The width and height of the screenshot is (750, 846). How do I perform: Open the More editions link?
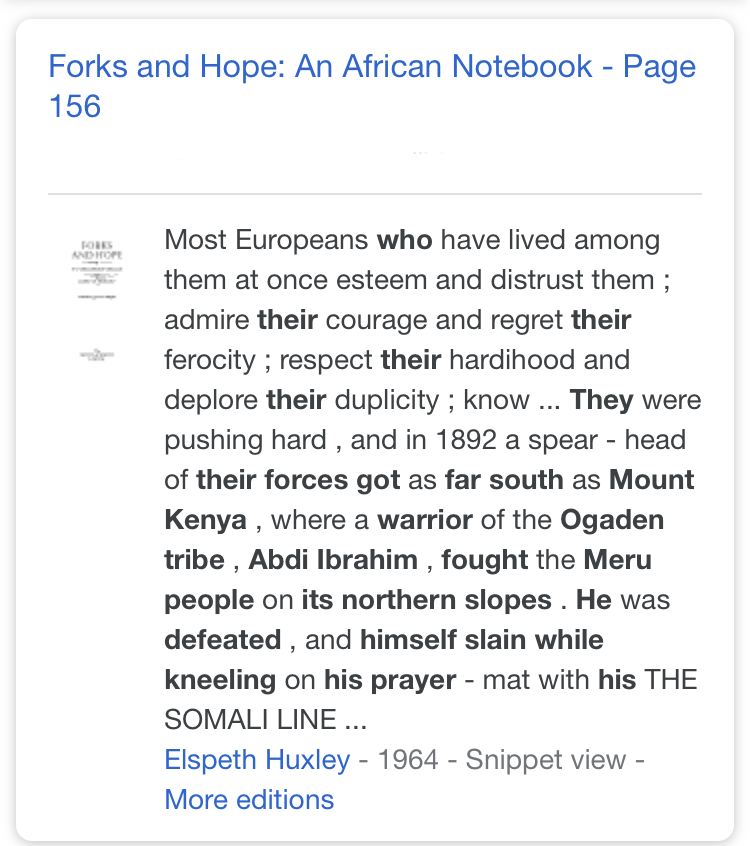[249, 800]
